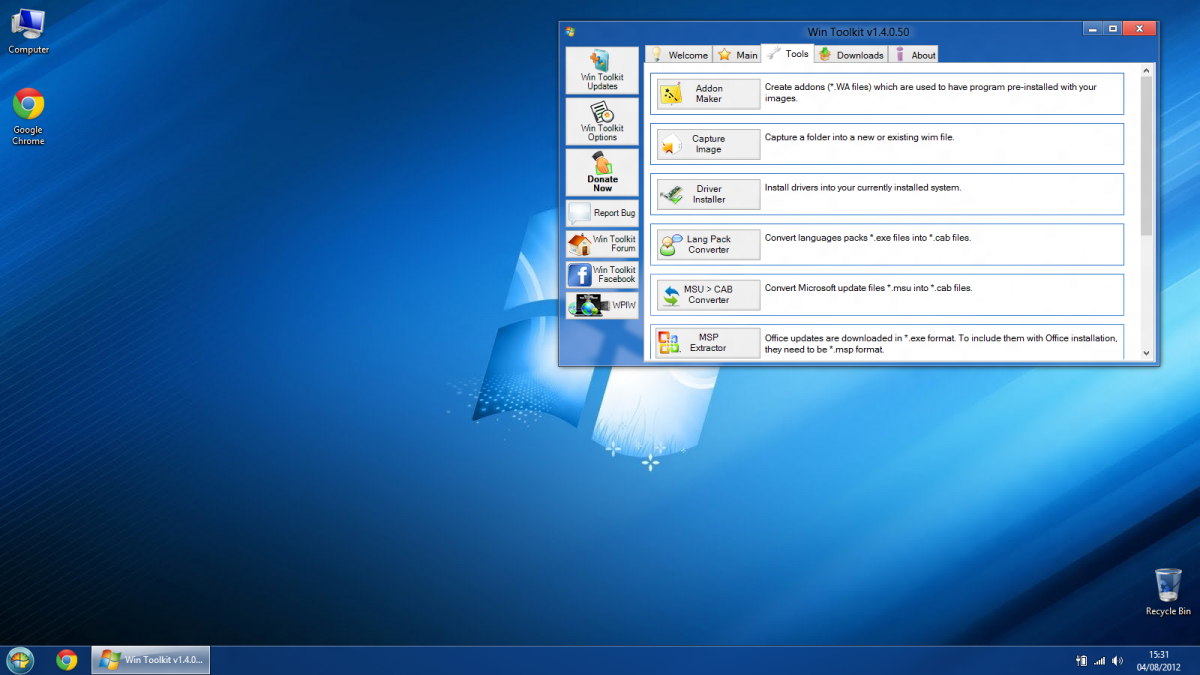Switch to the Main tab
This screenshot has width=1200, height=675.
pos(737,55)
